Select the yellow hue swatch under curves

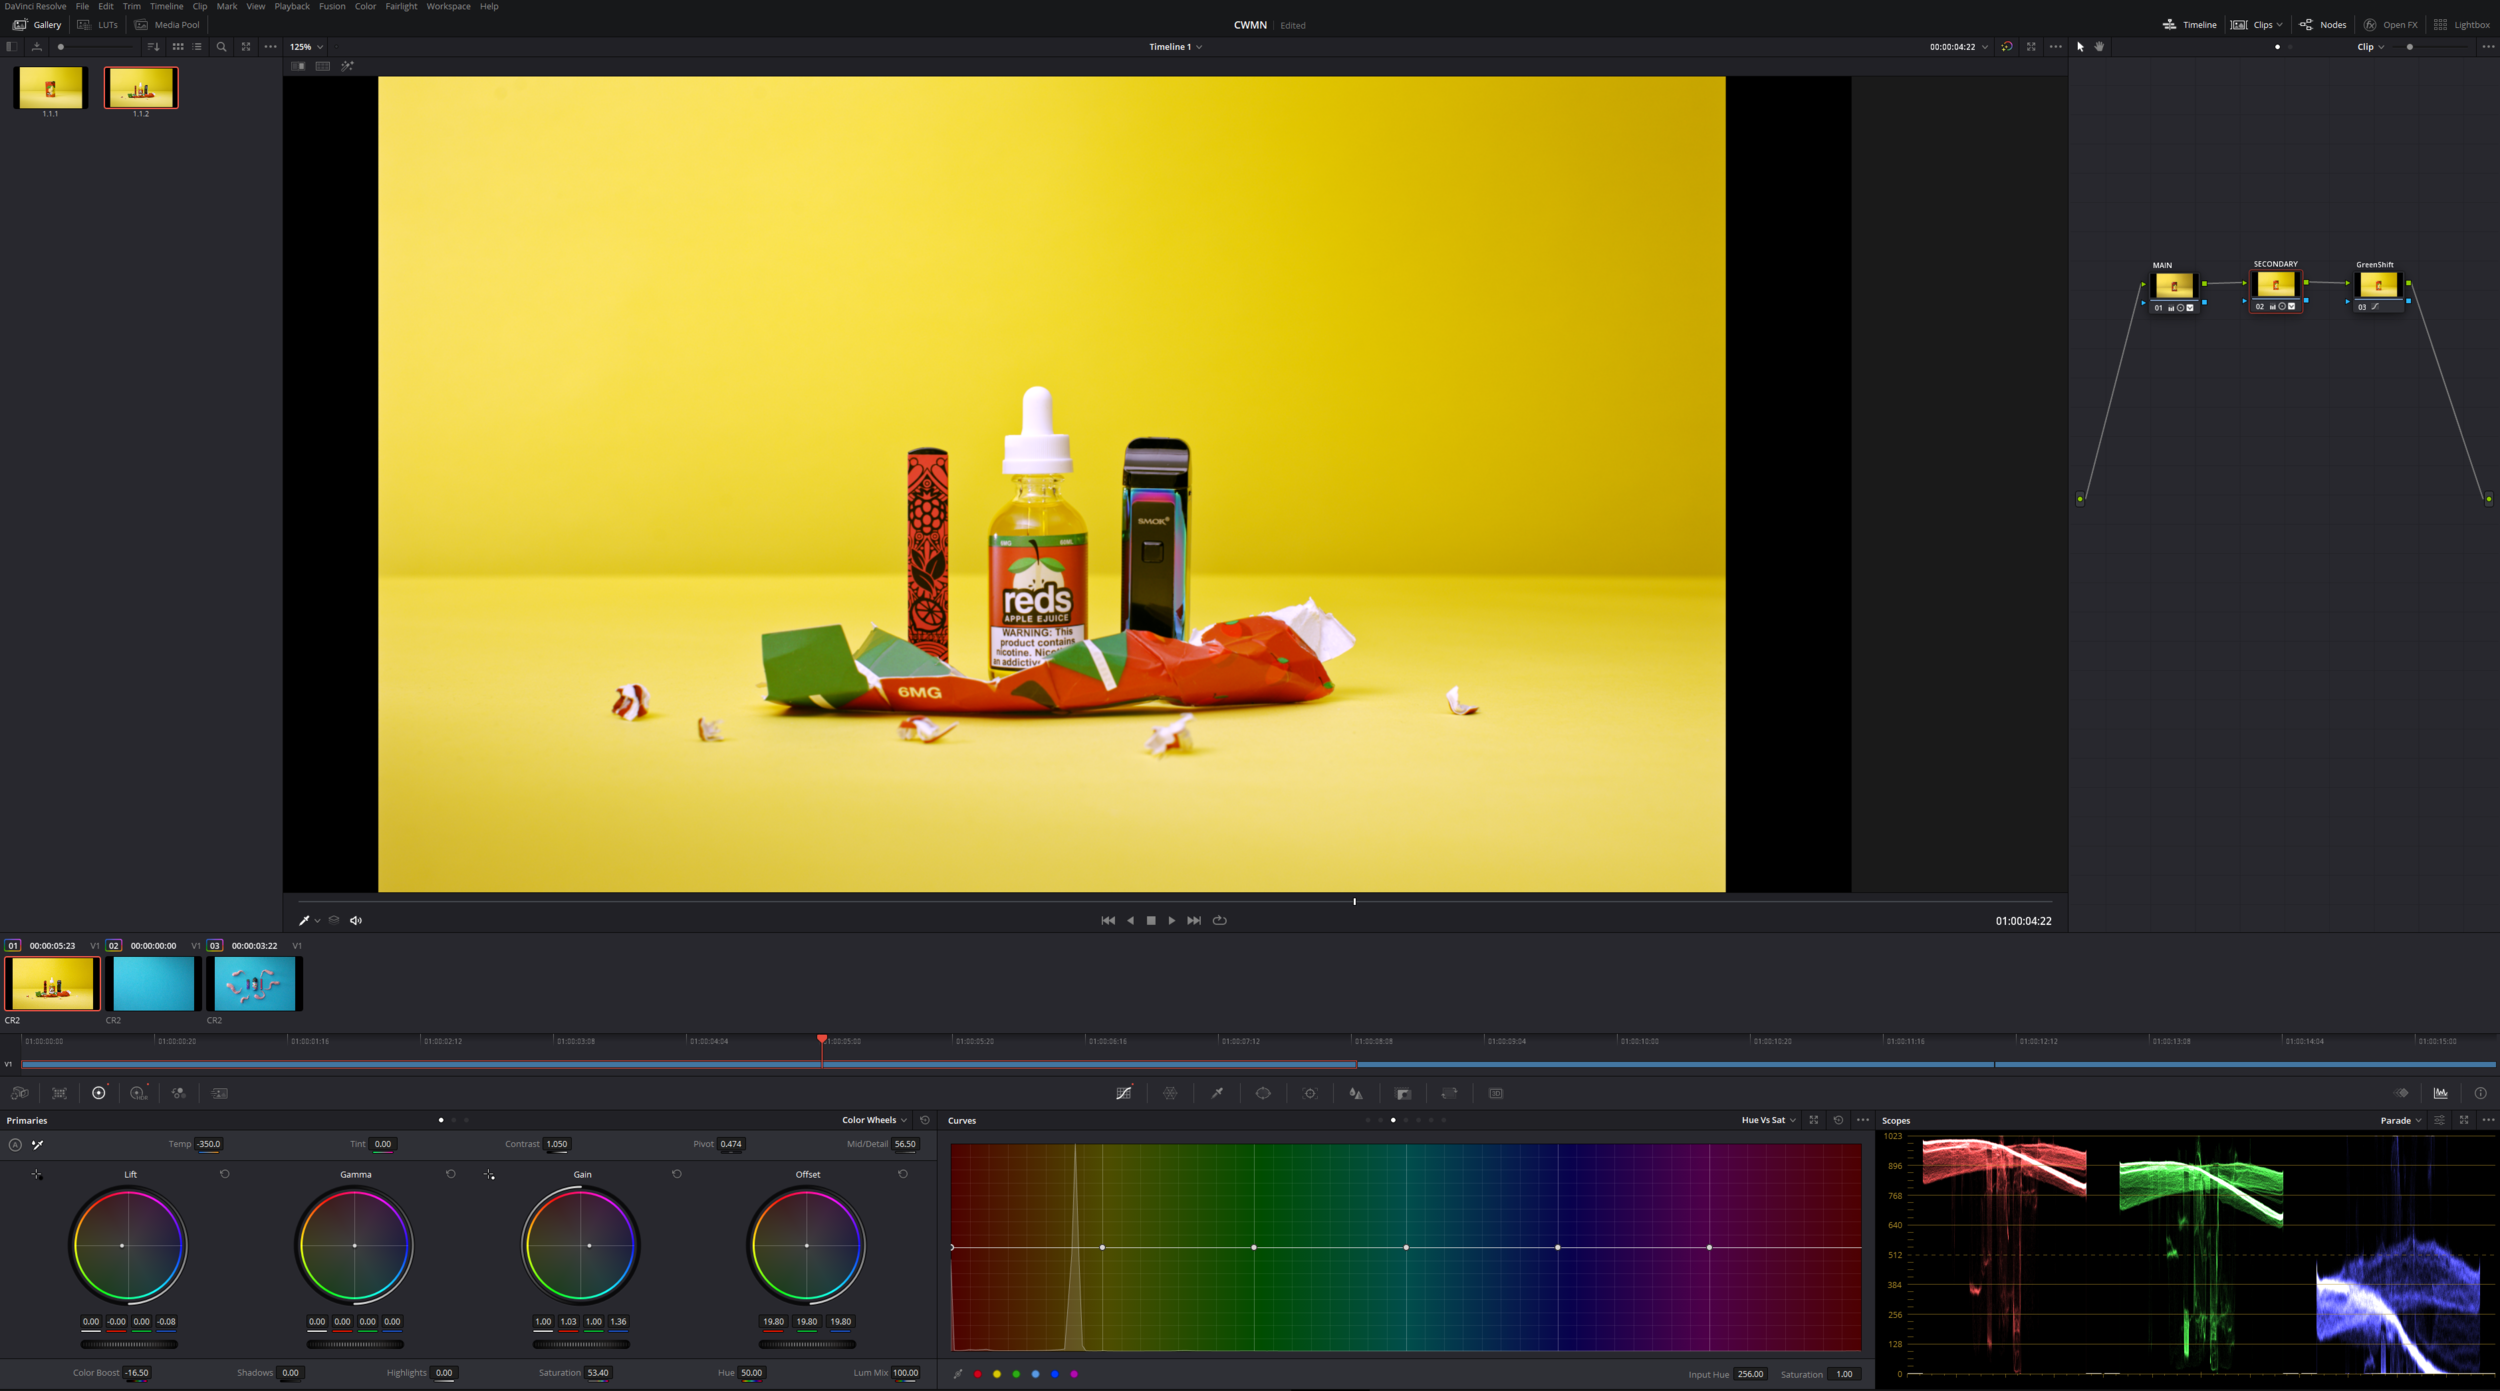click(x=997, y=1374)
